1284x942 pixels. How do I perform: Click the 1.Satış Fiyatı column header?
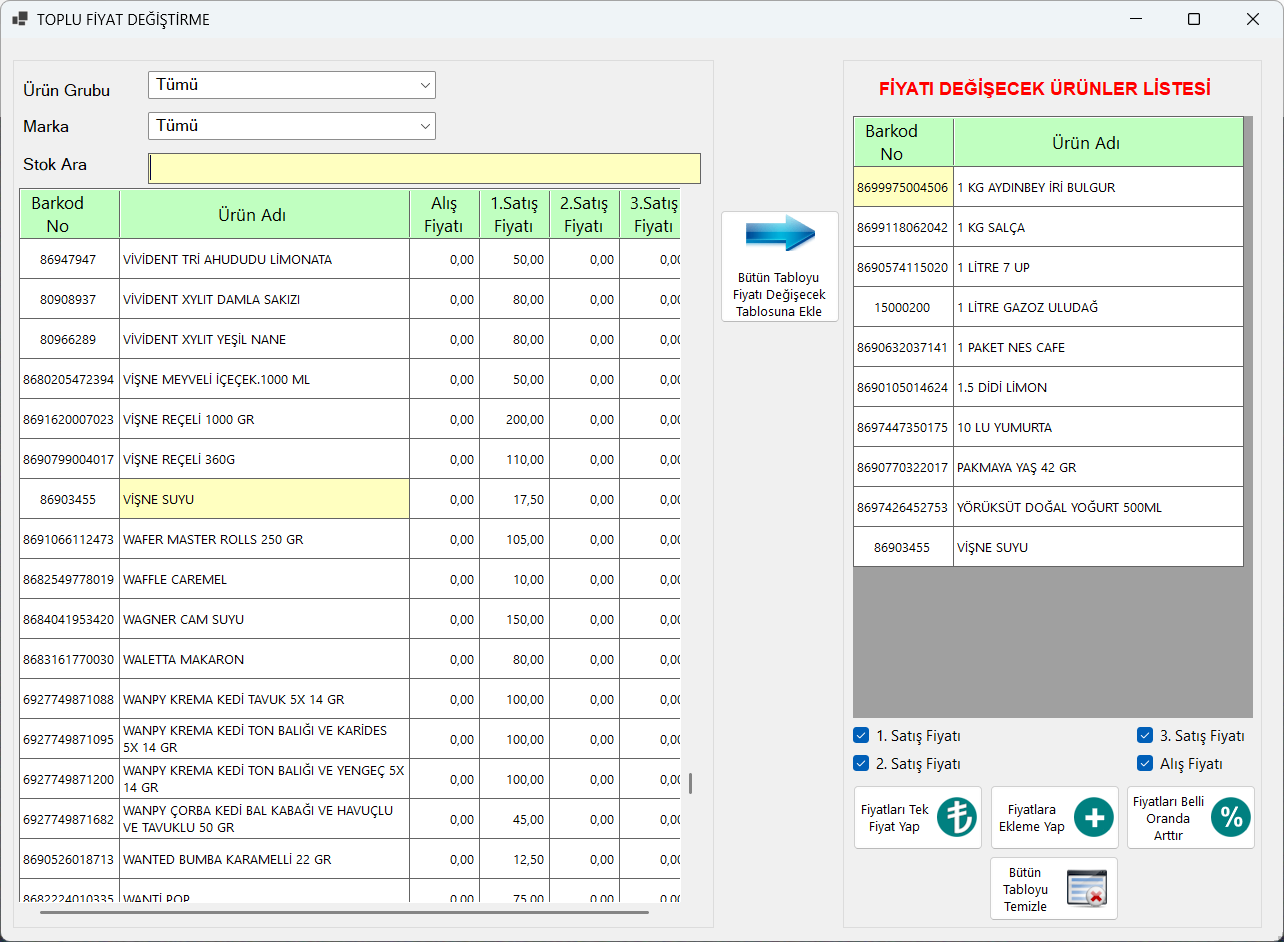(514, 214)
